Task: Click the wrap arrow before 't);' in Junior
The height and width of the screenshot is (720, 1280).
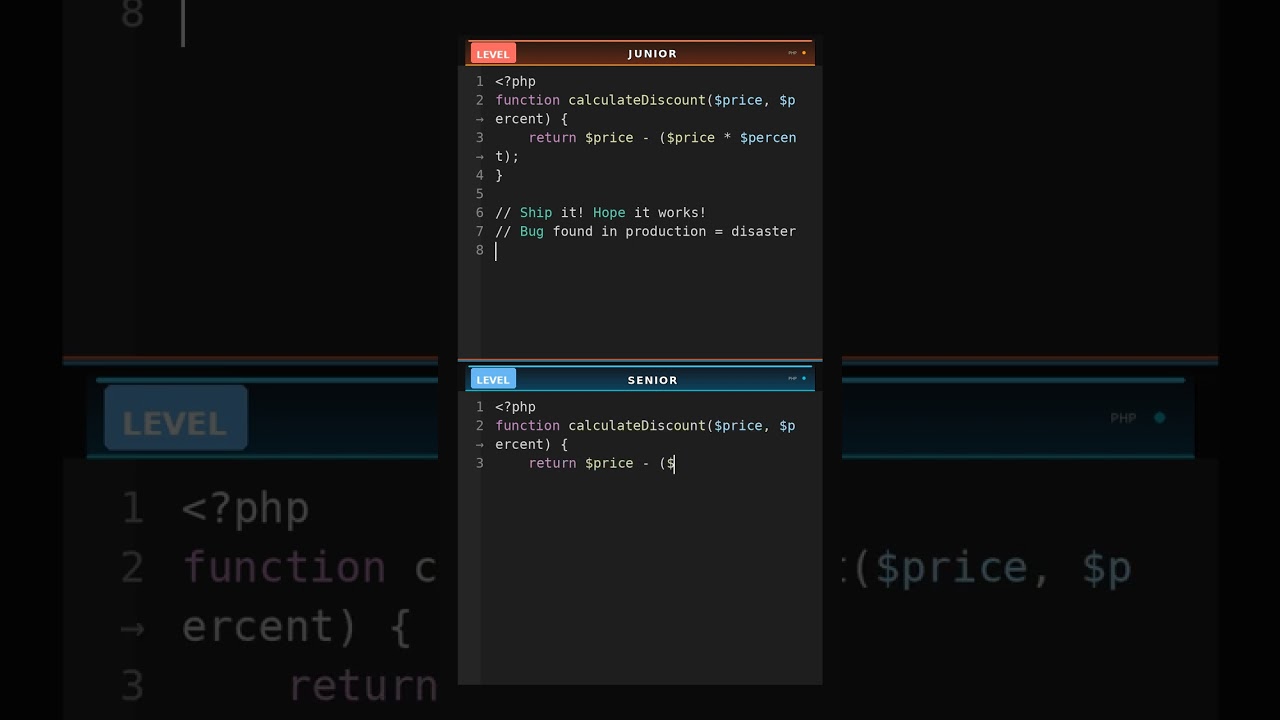Action: click(479, 157)
